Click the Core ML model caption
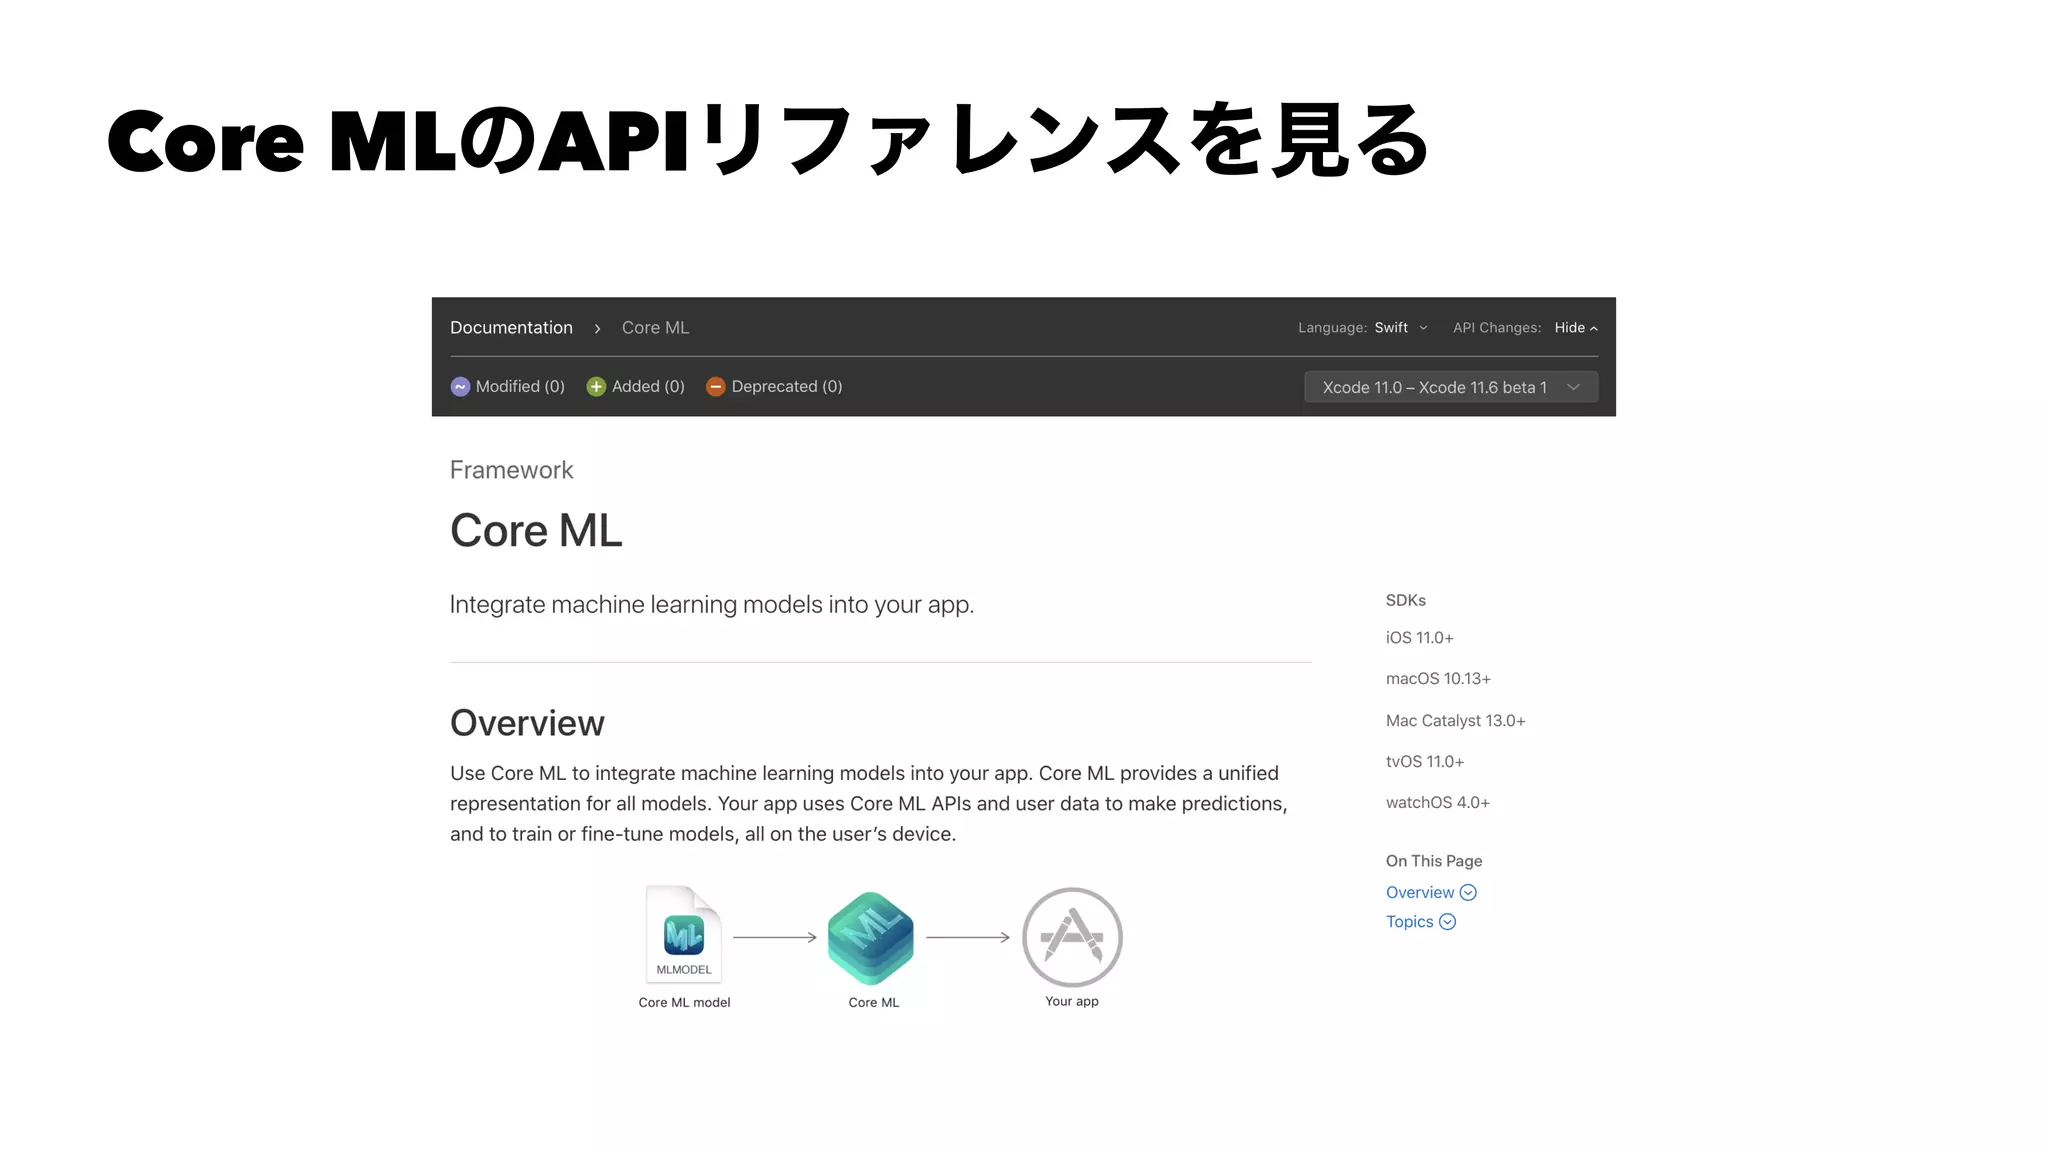Viewport: 2048px width, 1152px height. coord(684,1003)
